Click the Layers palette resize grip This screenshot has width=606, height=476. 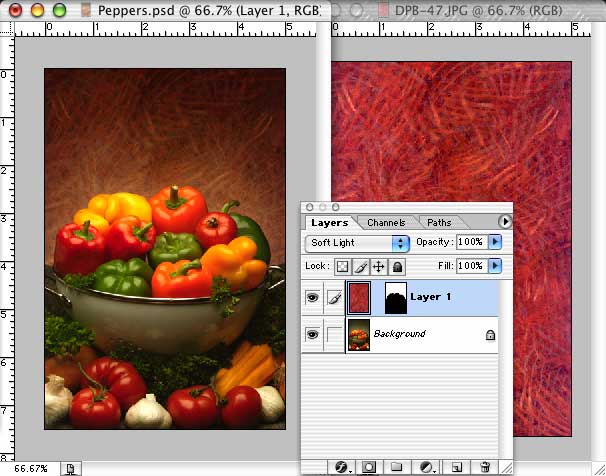pyautogui.click(x=507, y=468)
